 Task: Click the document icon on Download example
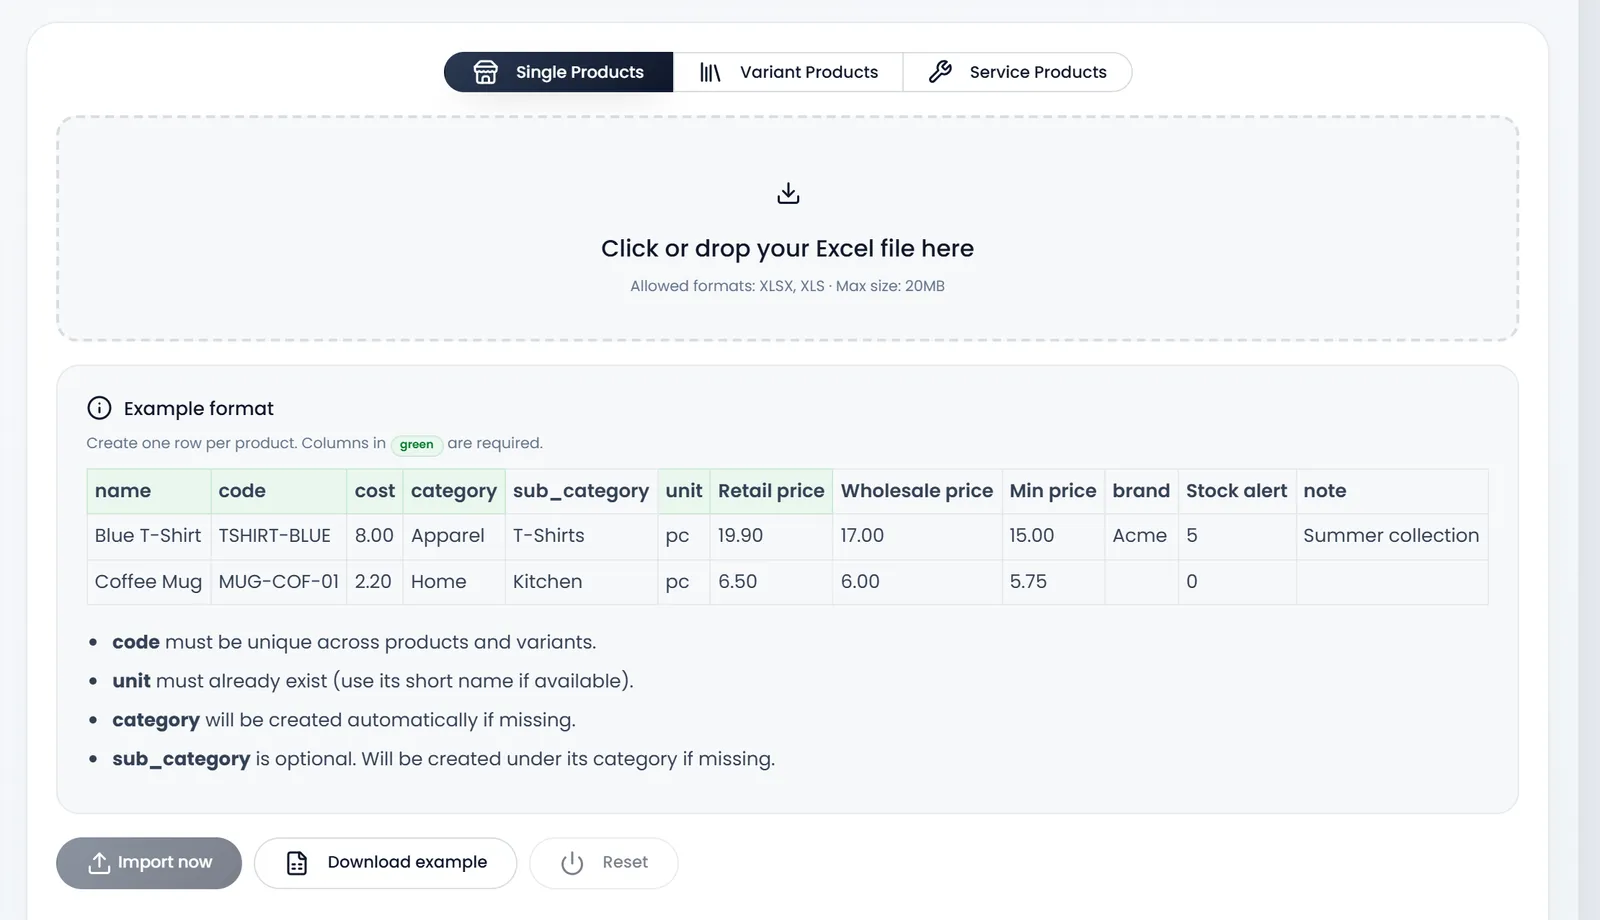297,863
